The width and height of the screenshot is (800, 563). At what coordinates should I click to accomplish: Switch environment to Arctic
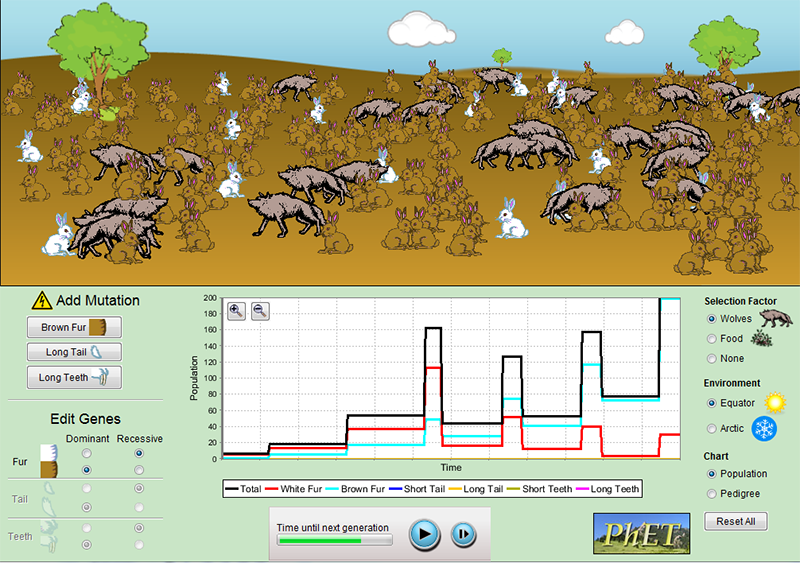click(711, 428)
